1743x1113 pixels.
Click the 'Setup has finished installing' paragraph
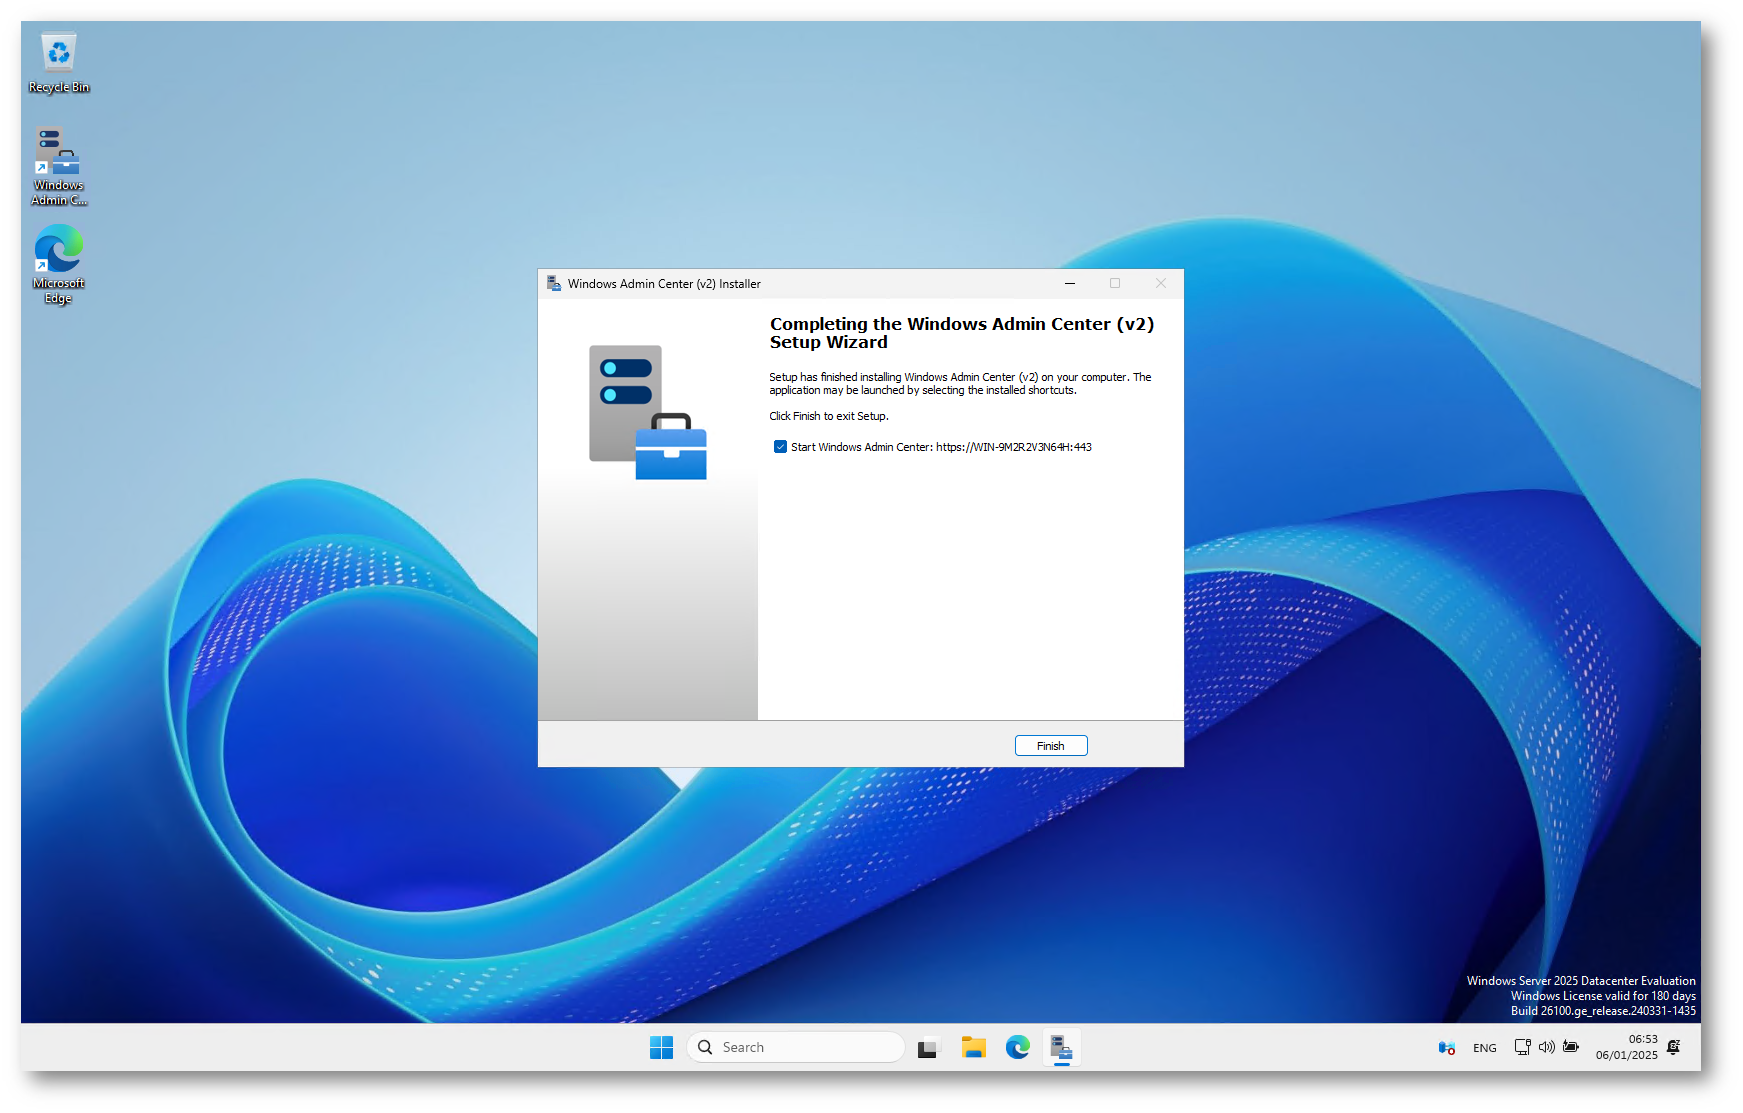click(960, 384)
